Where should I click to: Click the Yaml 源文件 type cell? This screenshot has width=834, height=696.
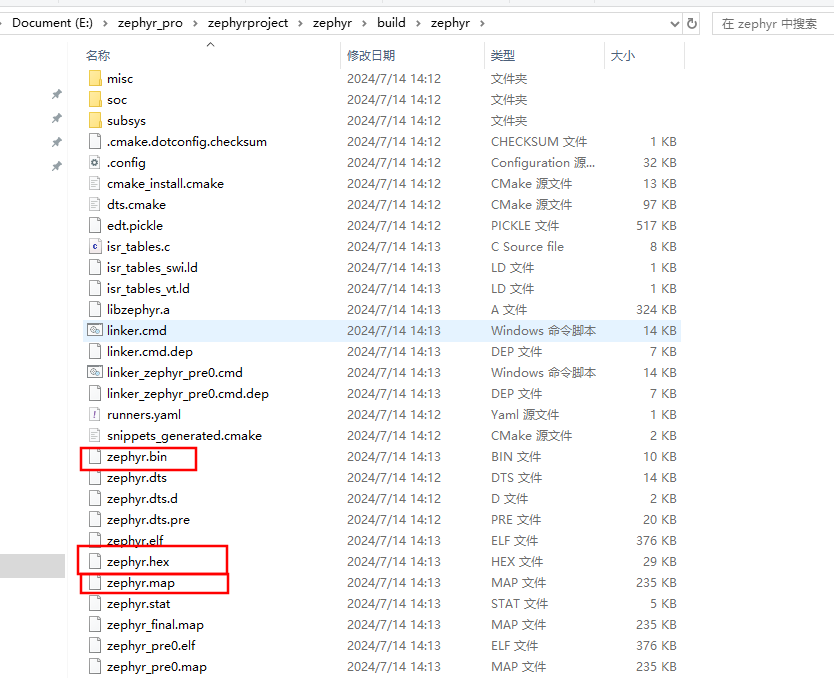pos(525,415)
